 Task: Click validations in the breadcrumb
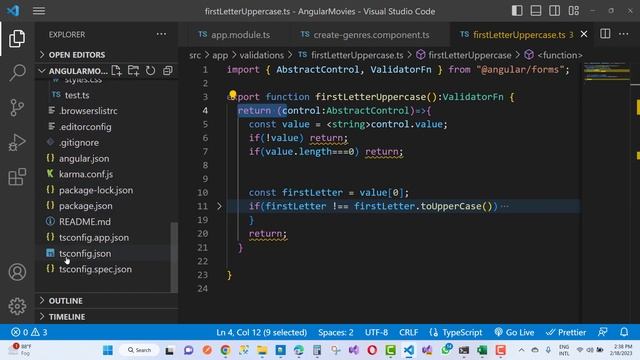(x=262, y=55)
